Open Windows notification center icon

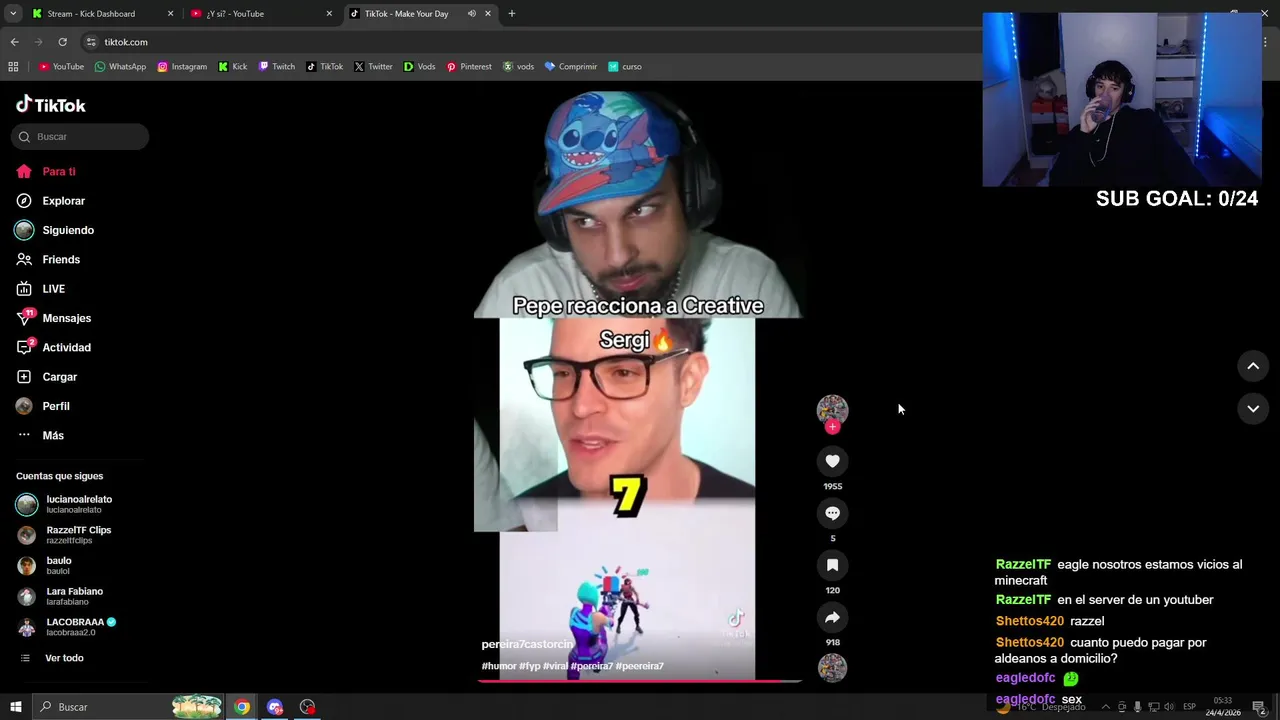1259,707
